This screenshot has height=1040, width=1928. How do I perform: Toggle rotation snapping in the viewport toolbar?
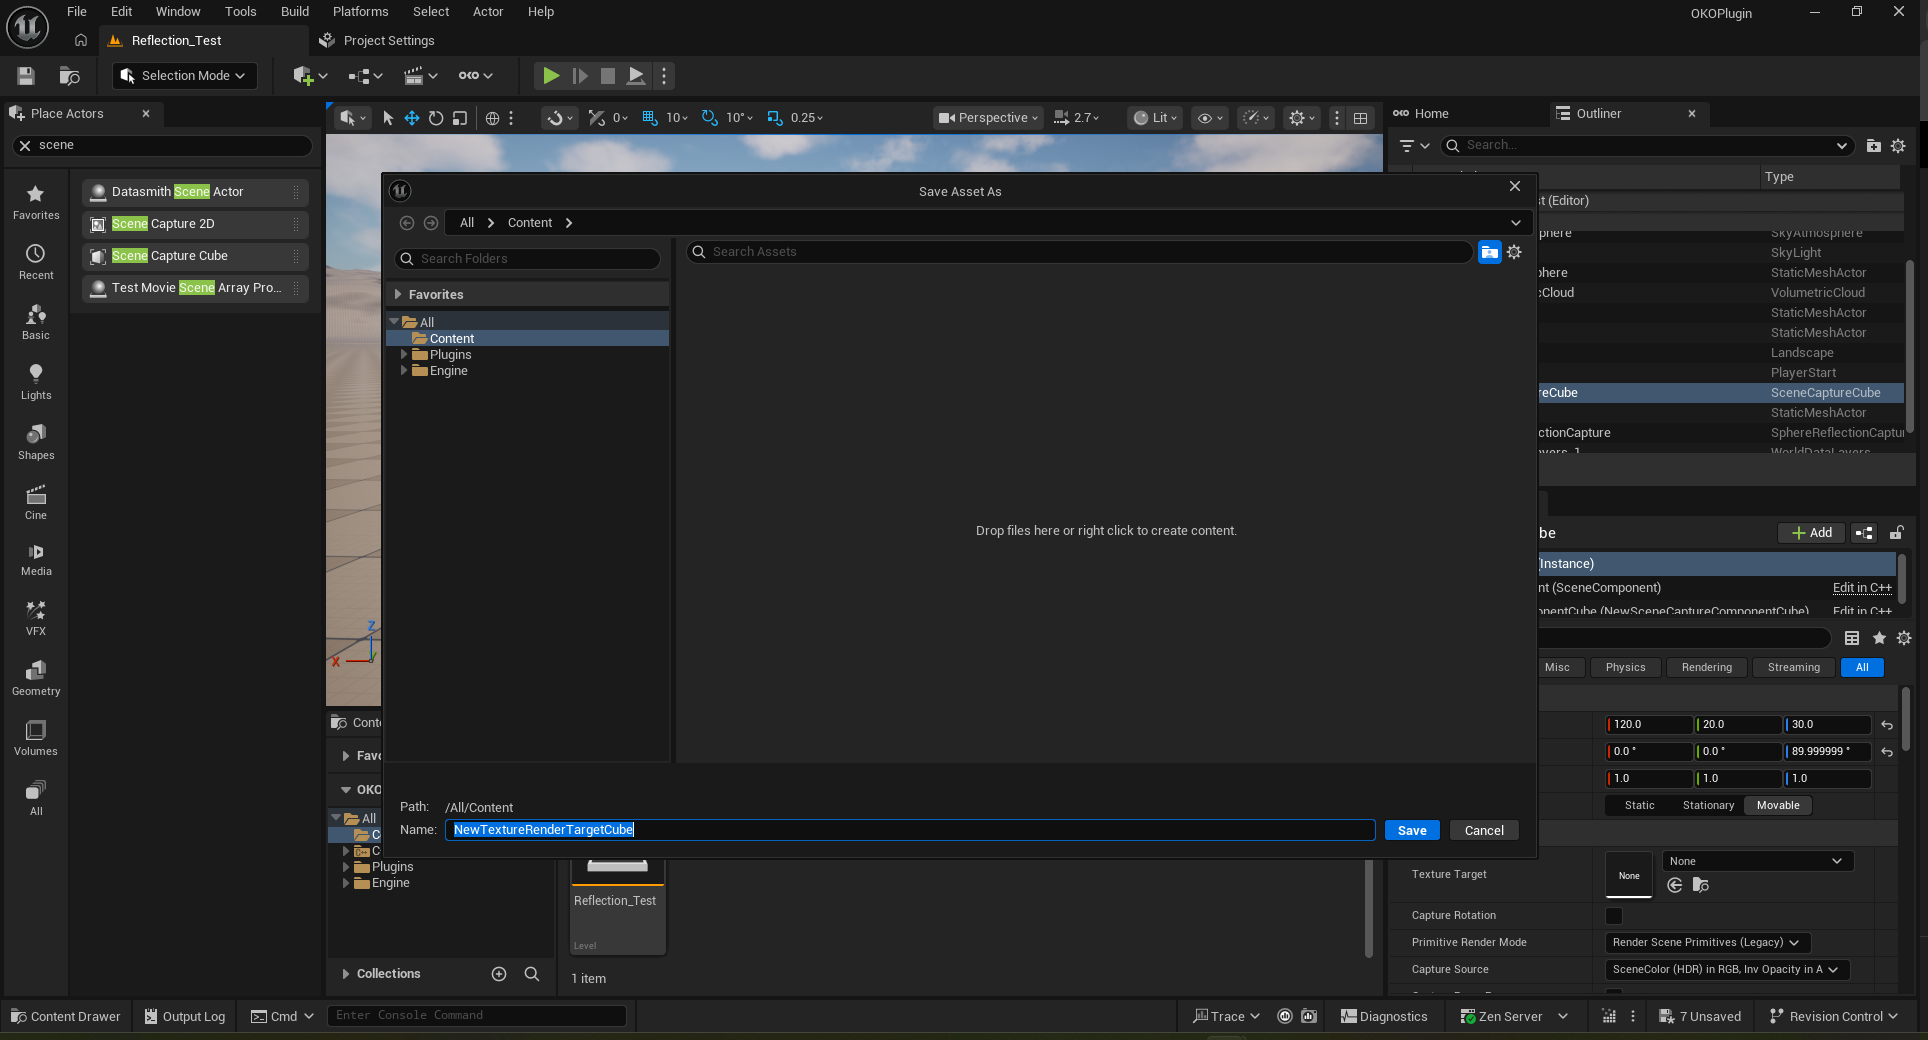click(710, 118)
